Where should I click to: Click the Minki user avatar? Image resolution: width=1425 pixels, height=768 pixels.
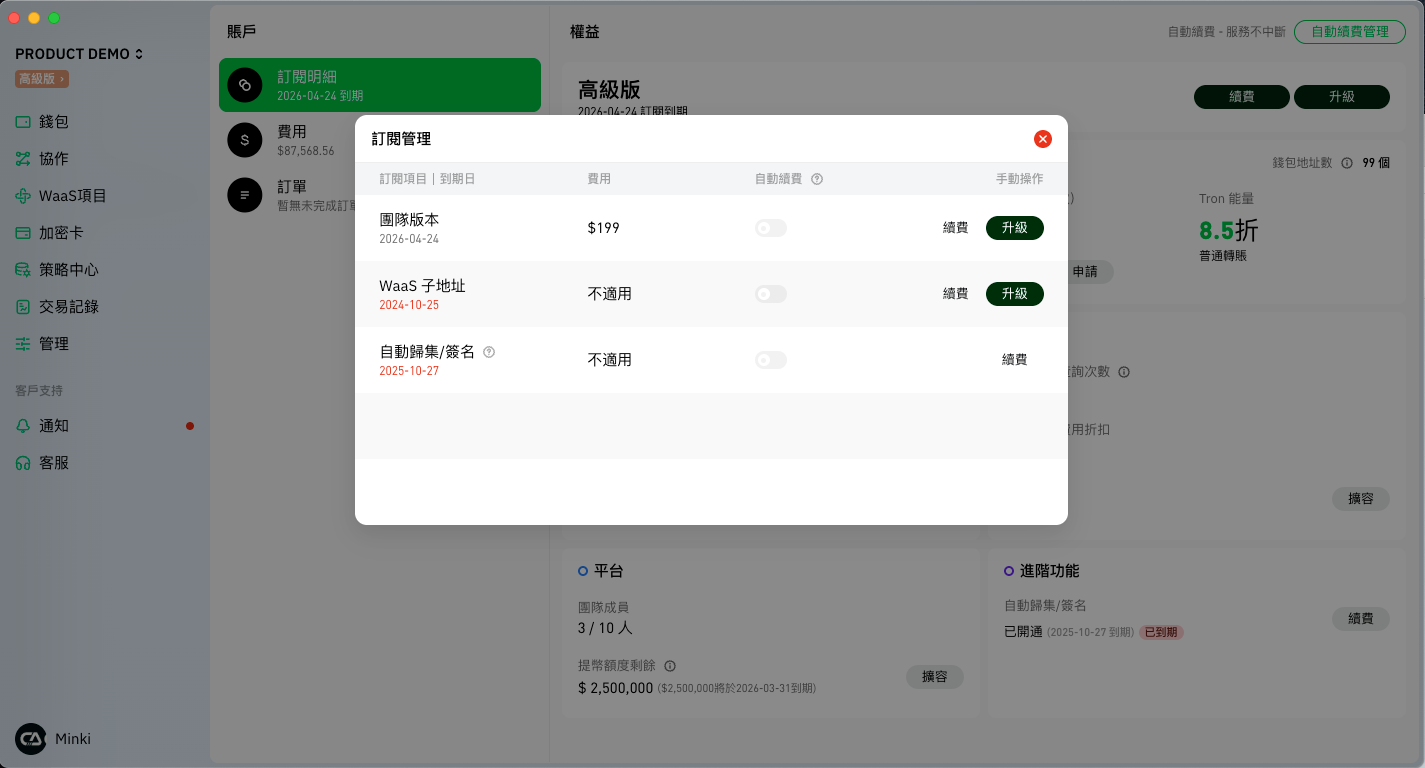(x=30, y=739)
